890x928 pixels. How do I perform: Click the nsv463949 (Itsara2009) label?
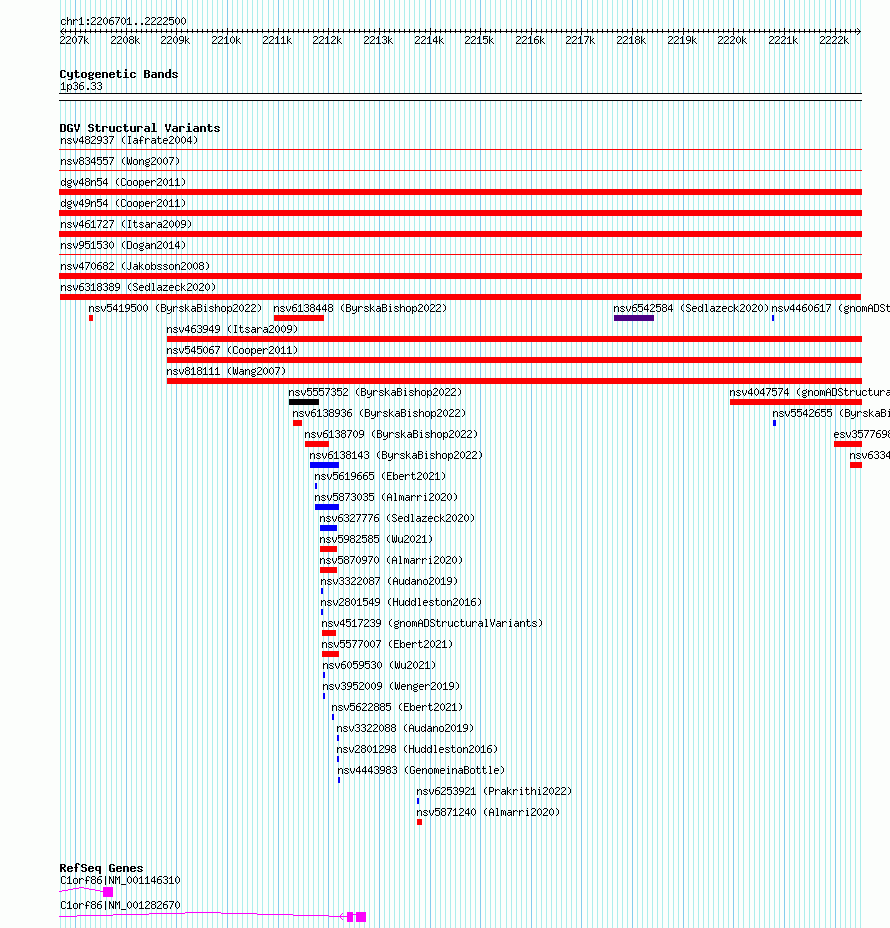(232, 329)
